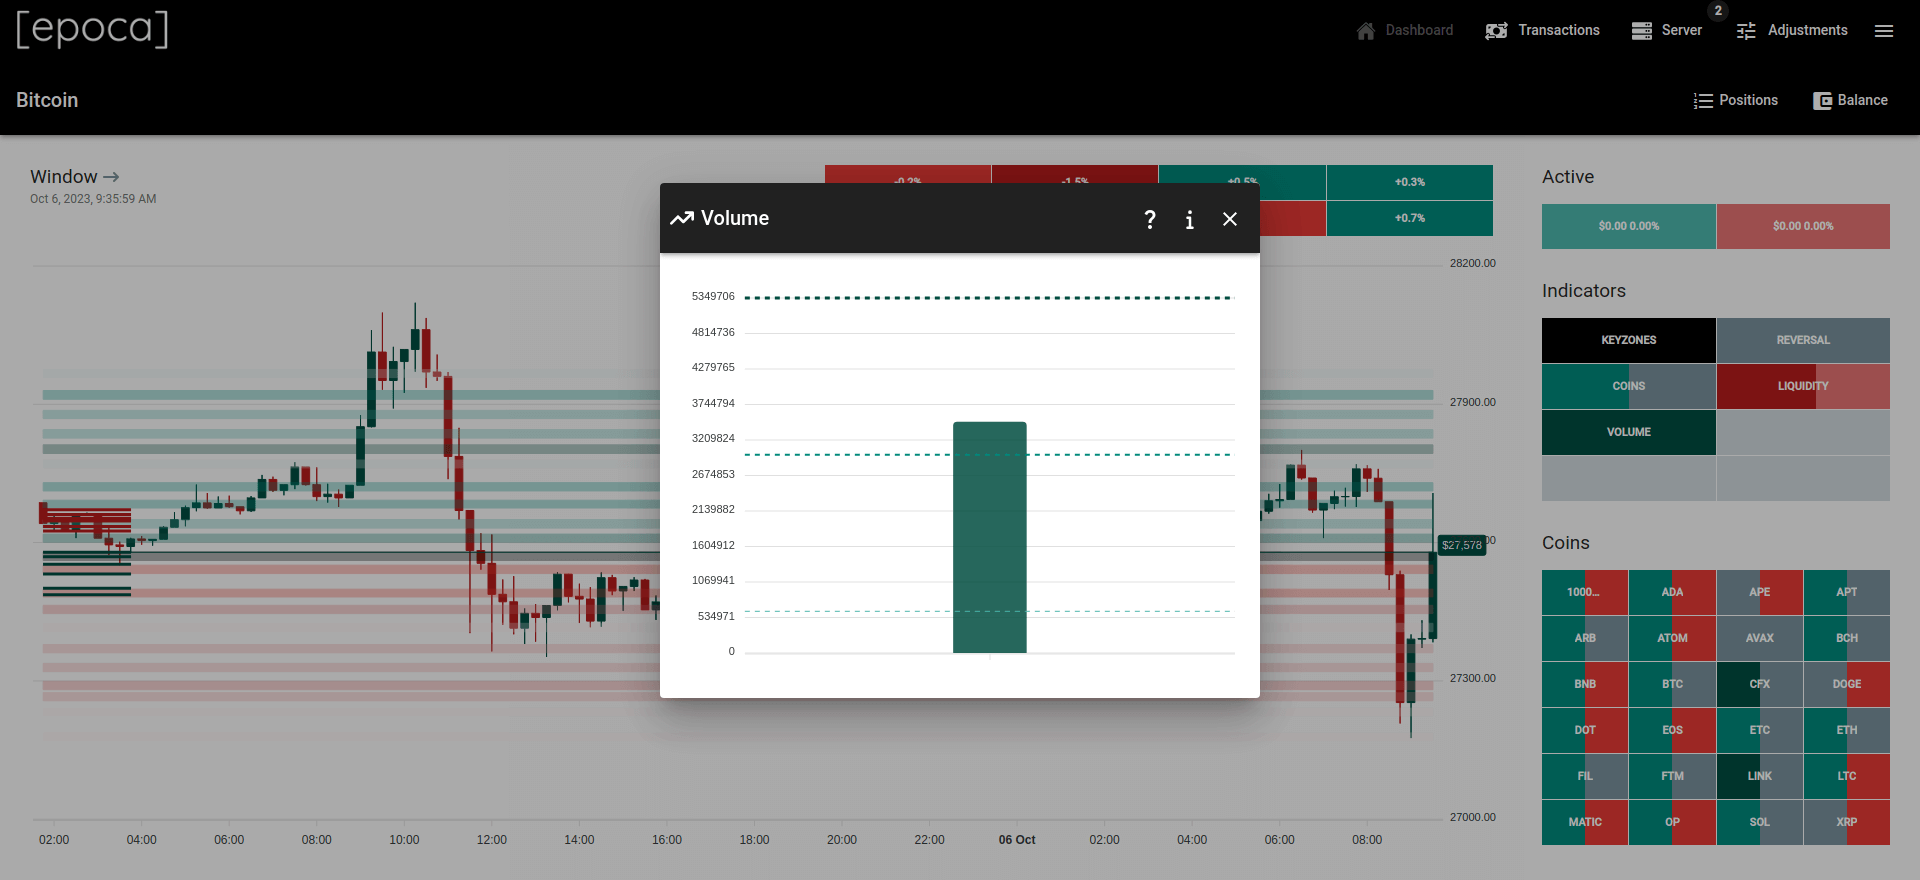Toggle the LIQUIDITY indicator
This screenshot has width=1920, height=880.
1803,387
